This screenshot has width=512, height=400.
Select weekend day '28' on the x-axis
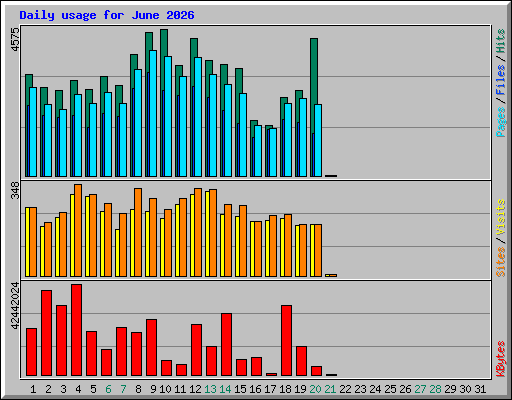(x=435, y=389)
